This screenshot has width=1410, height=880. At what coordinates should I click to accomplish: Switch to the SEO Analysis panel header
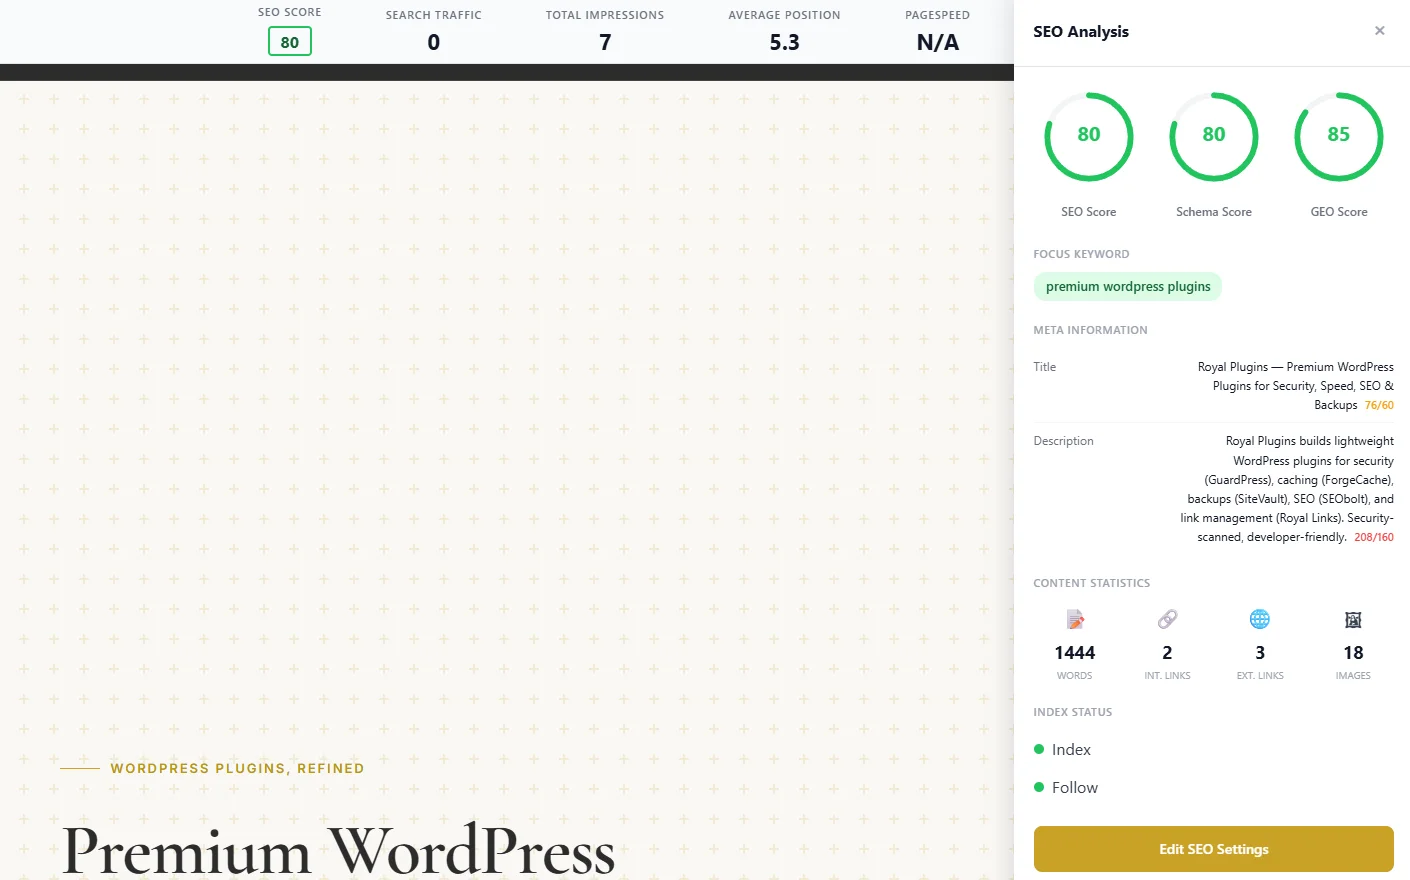coord(1080,31)
